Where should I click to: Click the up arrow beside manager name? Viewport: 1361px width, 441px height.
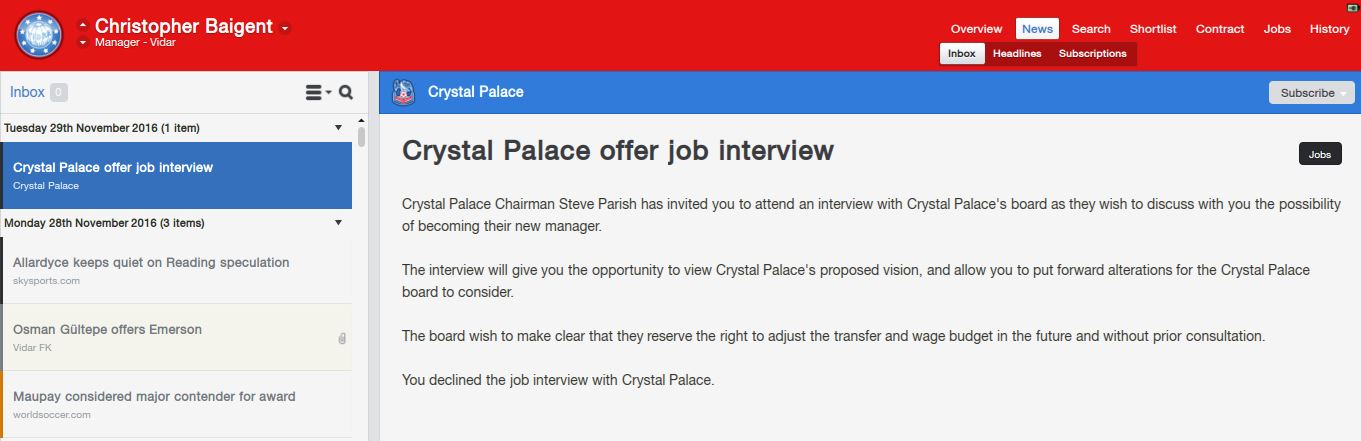pos(83,23)
